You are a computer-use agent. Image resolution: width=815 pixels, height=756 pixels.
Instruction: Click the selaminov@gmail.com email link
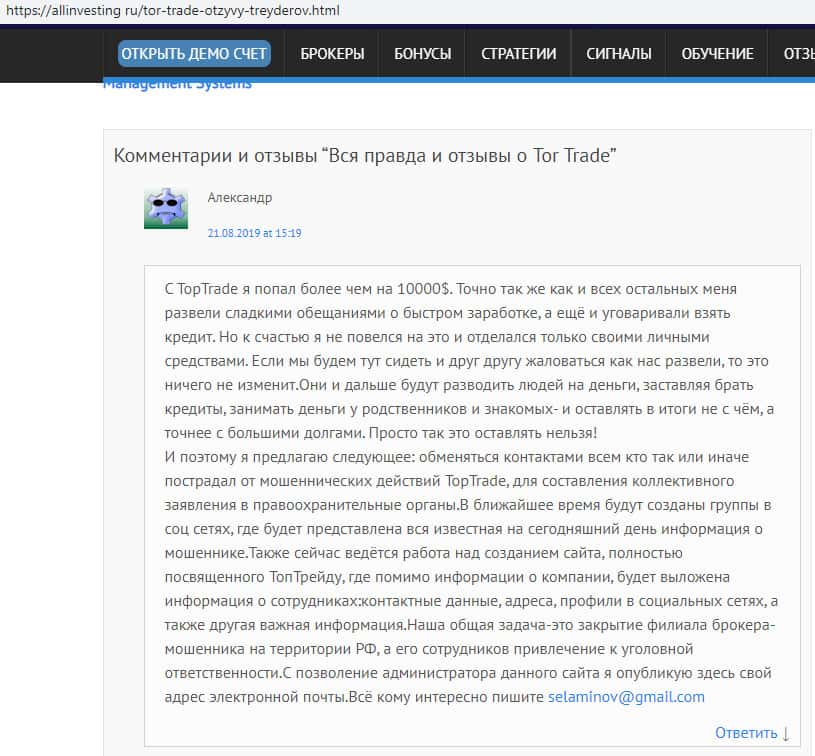626,697
